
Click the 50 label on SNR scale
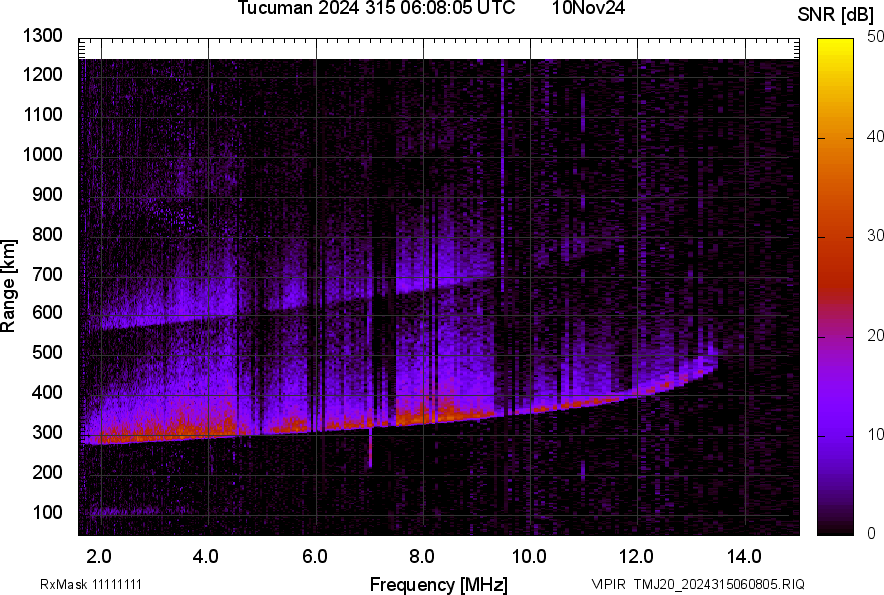click(876, 36)
